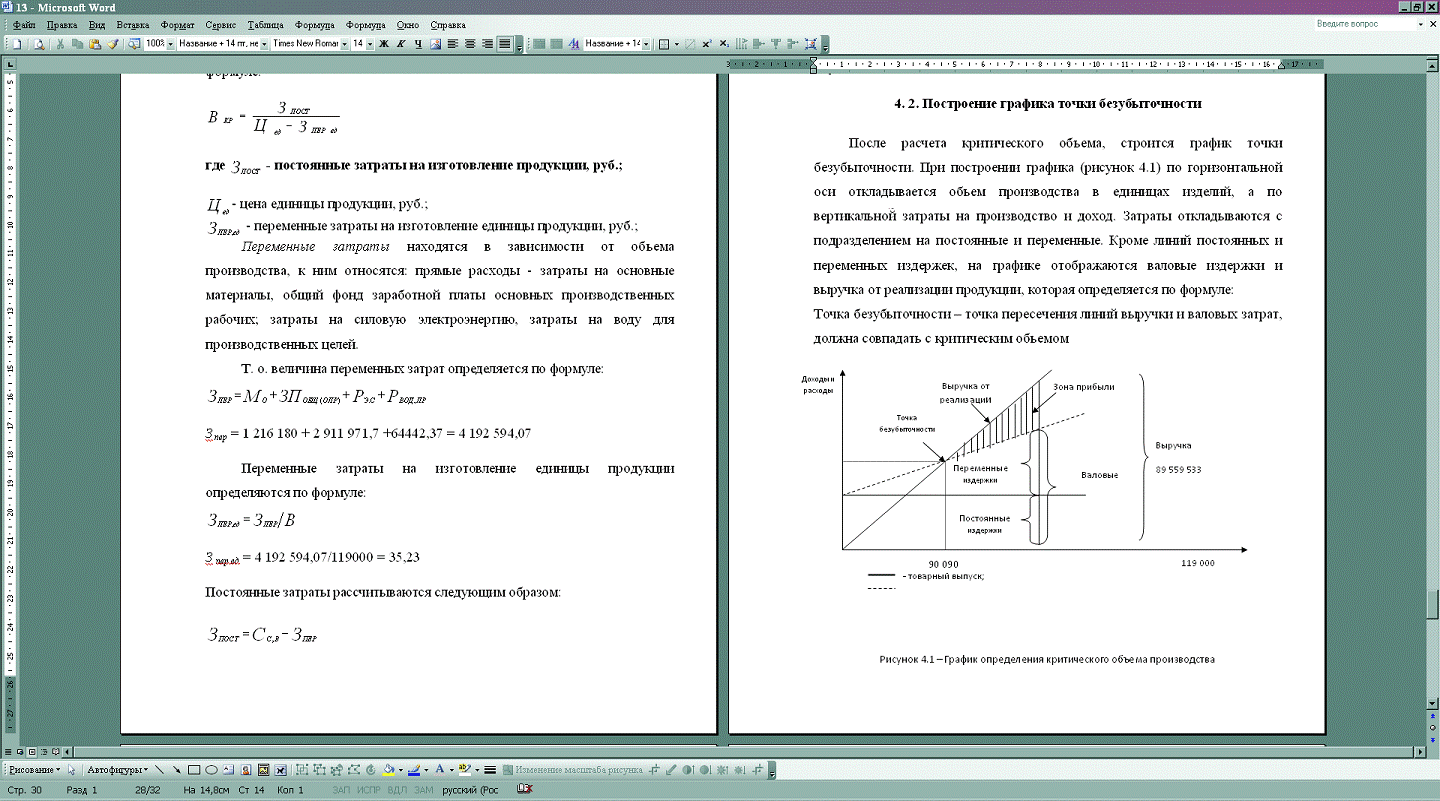Viewport: 1440px width, 801px height.
Task: Click the New Document icon
Action: click(18, 44)
